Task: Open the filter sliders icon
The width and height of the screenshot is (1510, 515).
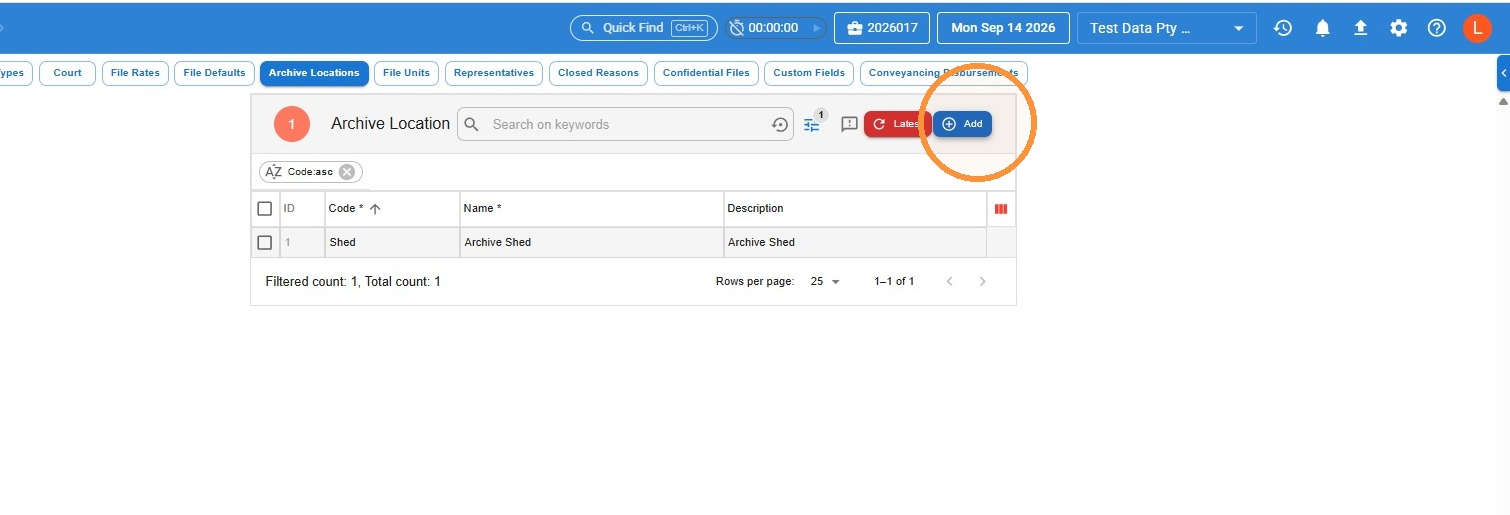Action: pyautogui.click(x=812, y=125)
